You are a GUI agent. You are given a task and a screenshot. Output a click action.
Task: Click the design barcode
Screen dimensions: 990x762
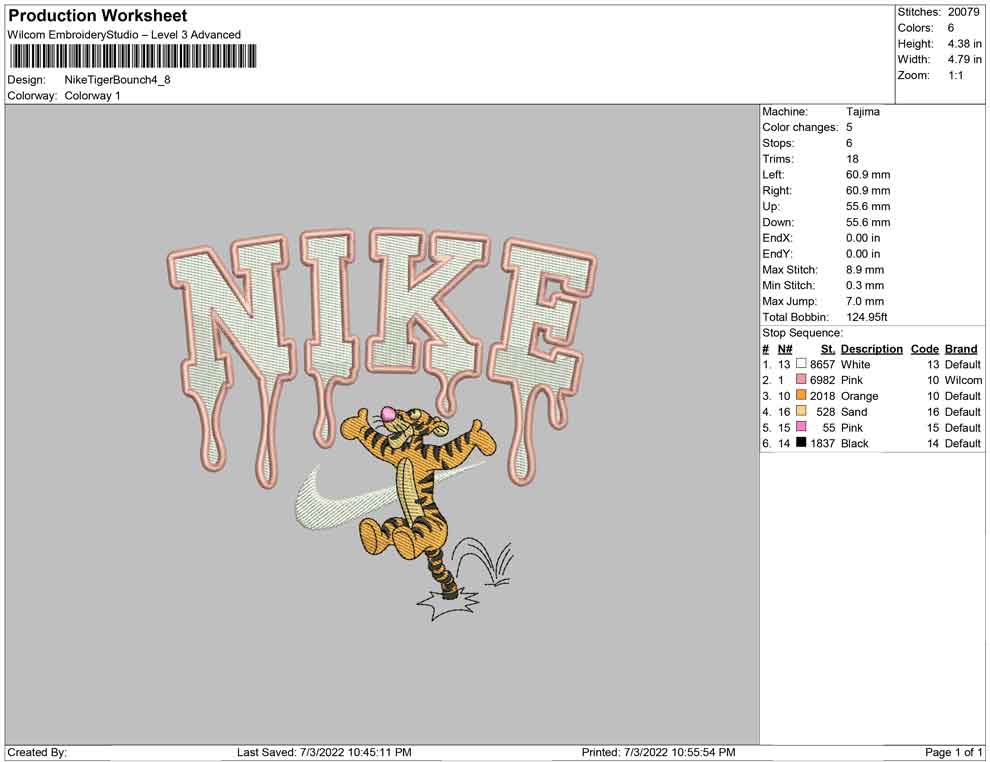click(x=133, y=56)
